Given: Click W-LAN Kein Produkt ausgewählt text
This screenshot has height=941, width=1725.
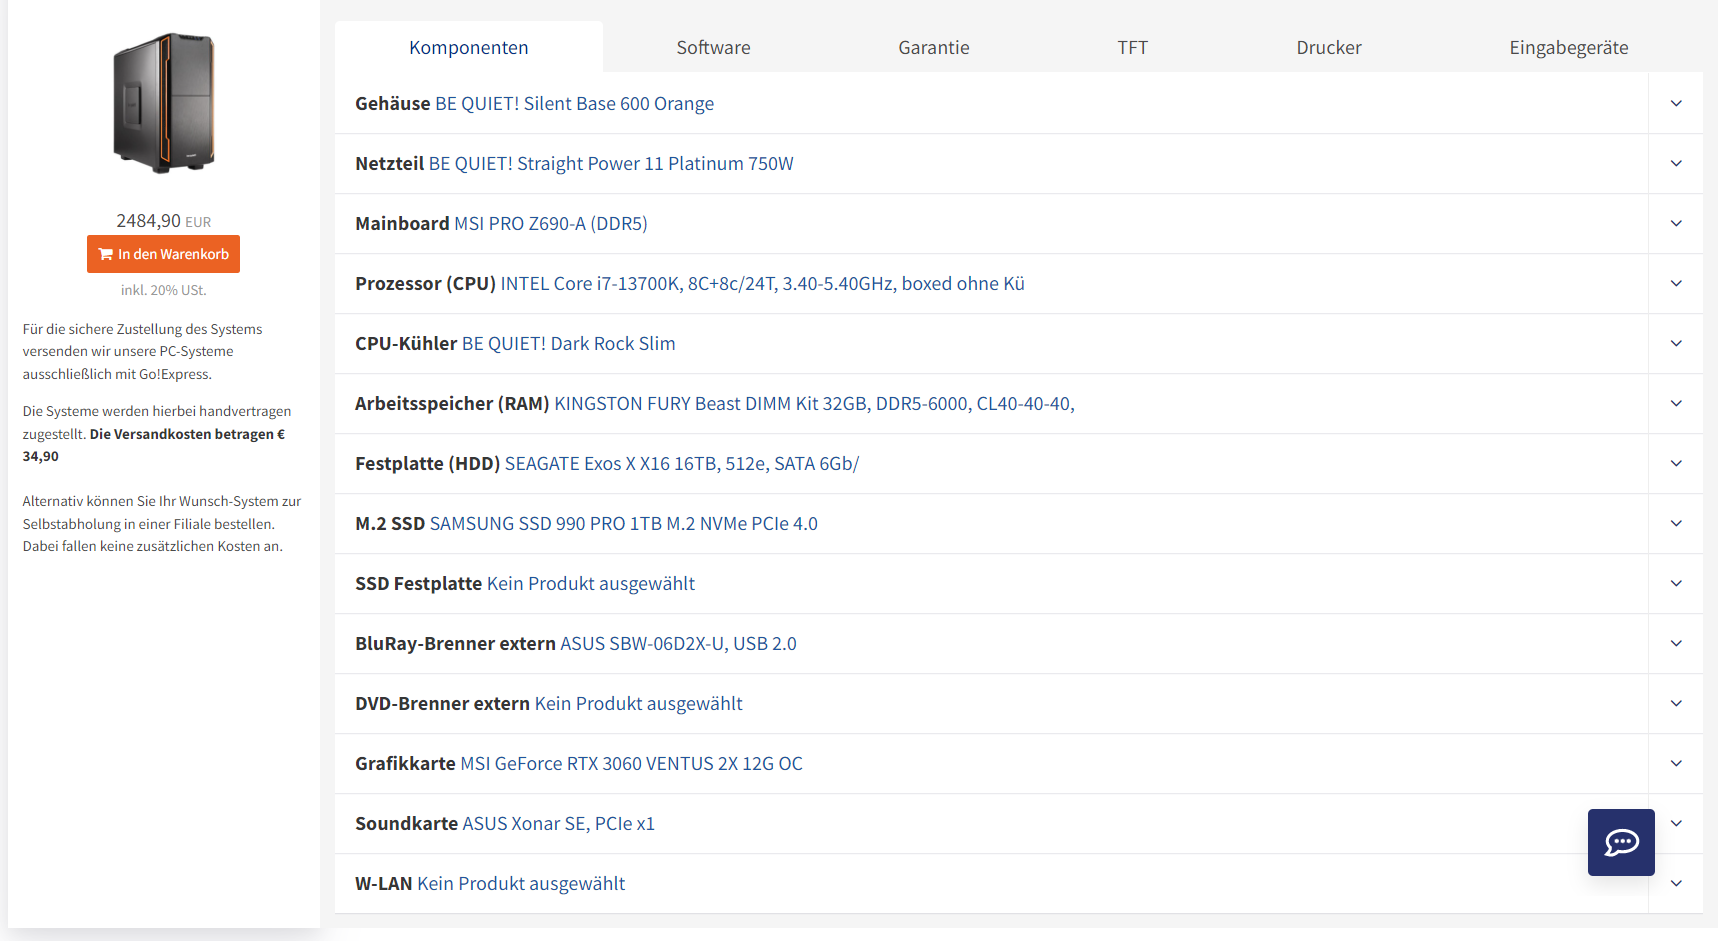Looking at the screenshot, I should tap(521, 884).
